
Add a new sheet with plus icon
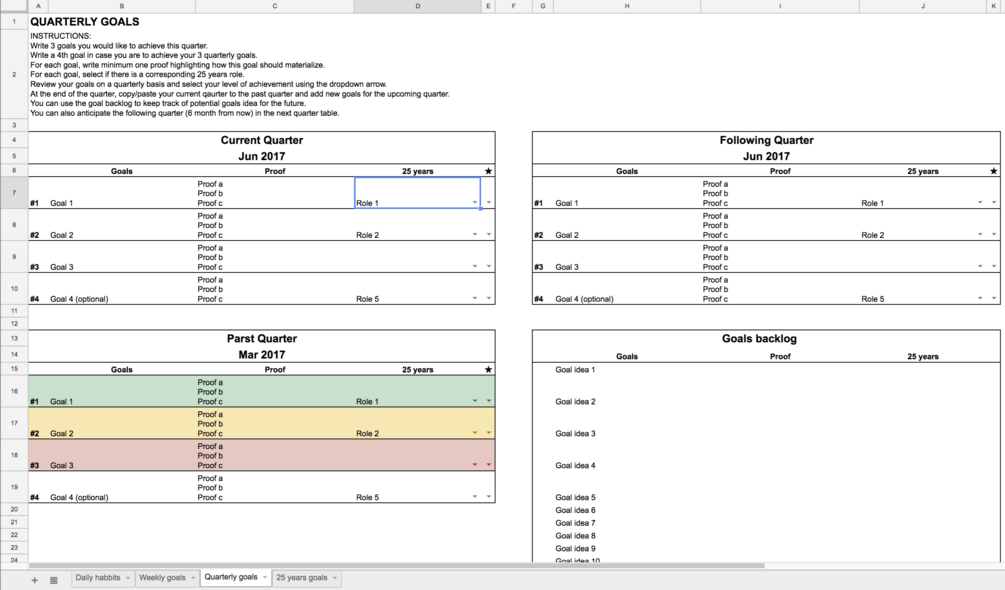pyautogui.click(x=35, y=580)
